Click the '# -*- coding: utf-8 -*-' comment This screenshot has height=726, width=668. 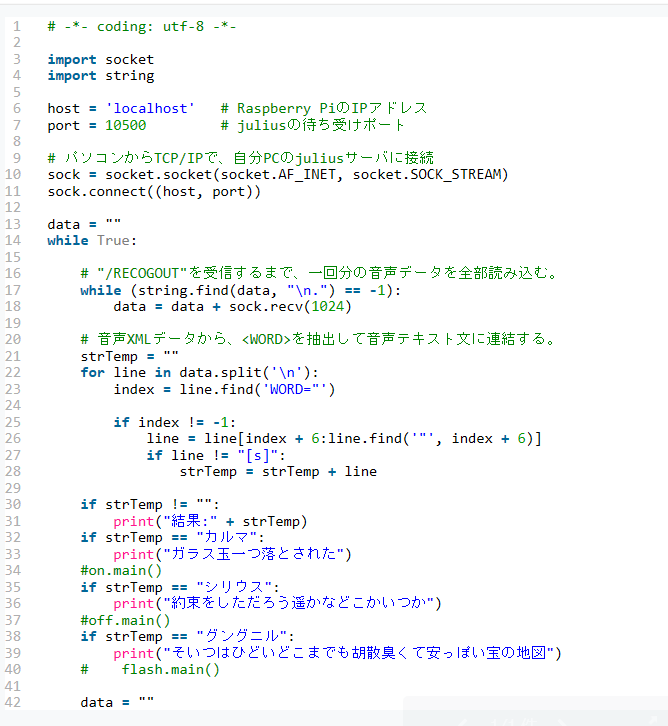pos(142,26)
